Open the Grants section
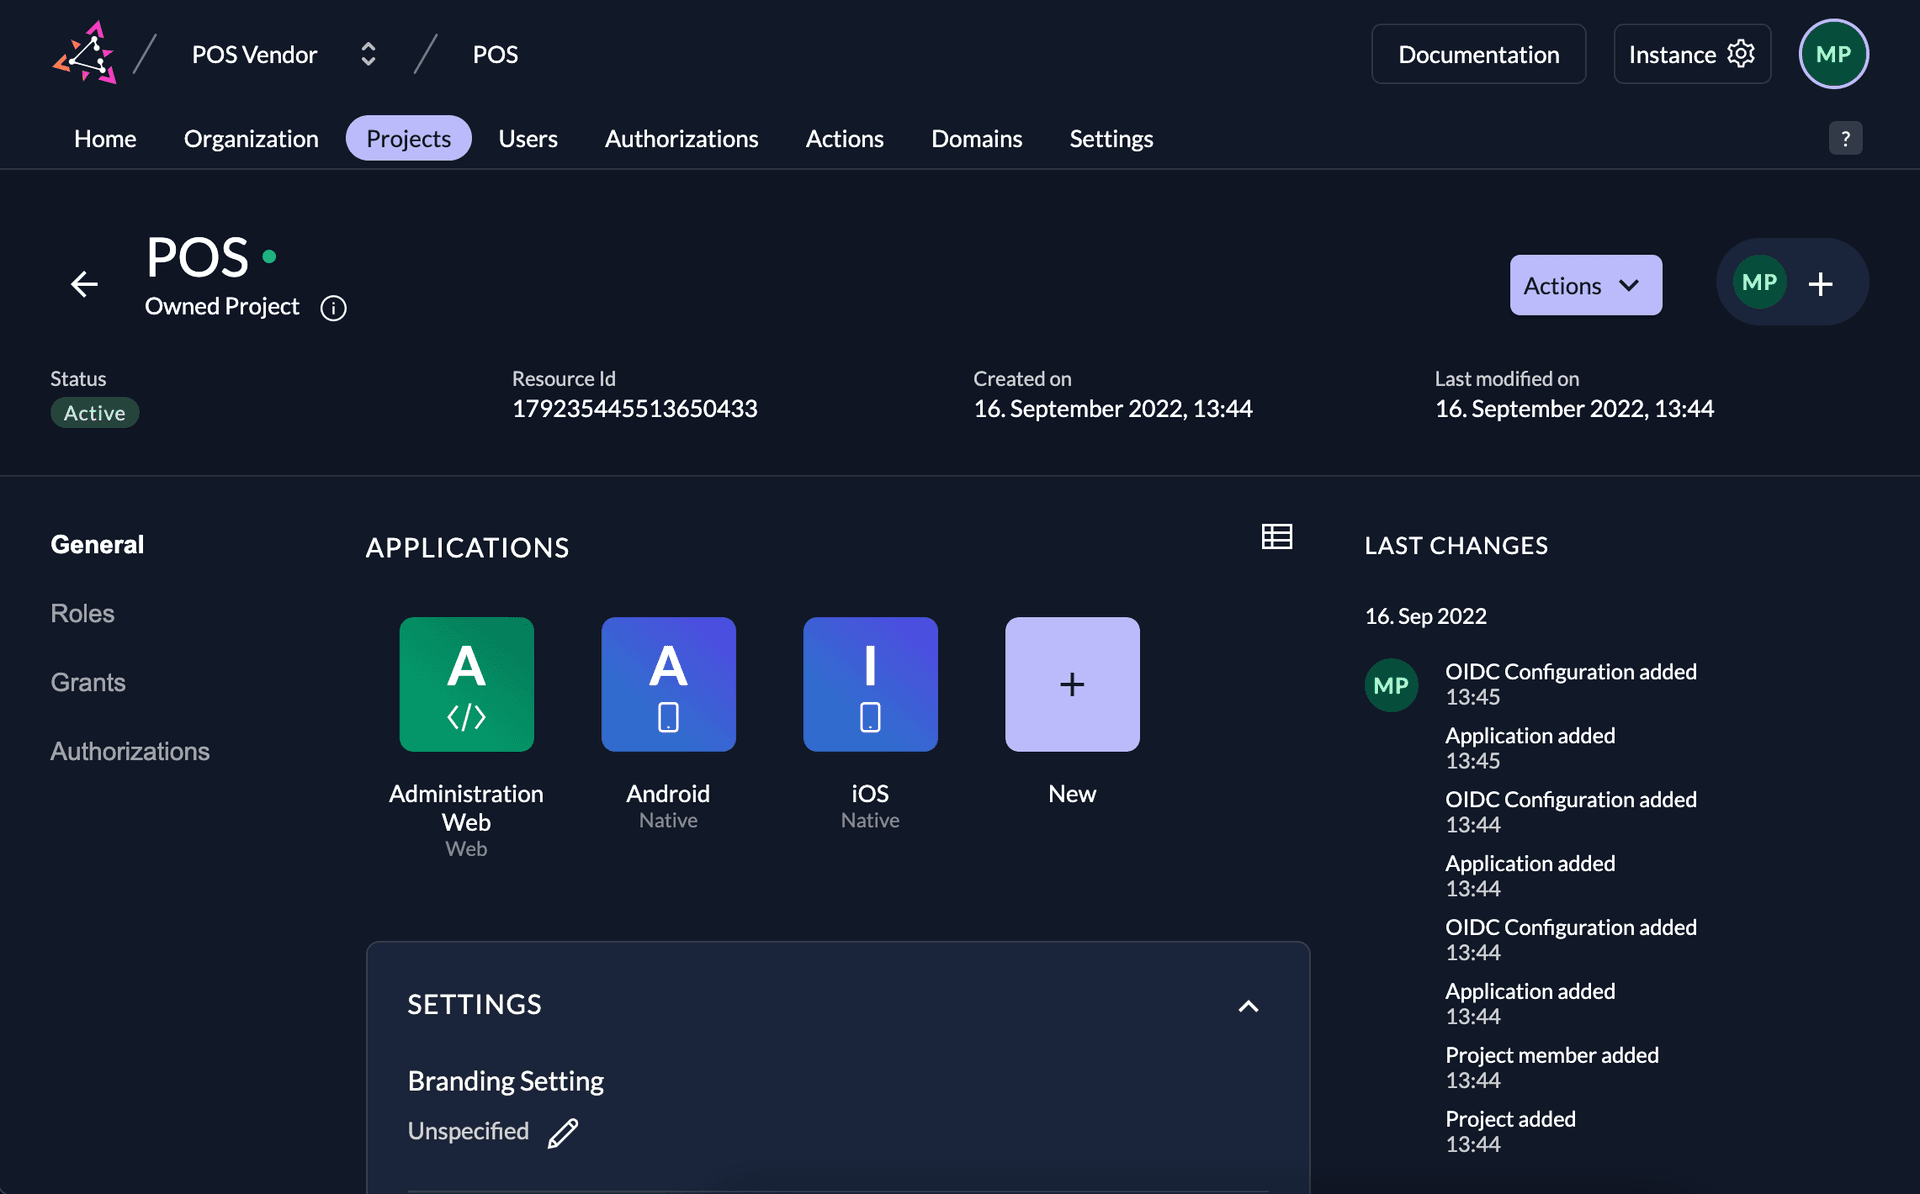Screen dimensions: 1920x1194 click(87, 680)
